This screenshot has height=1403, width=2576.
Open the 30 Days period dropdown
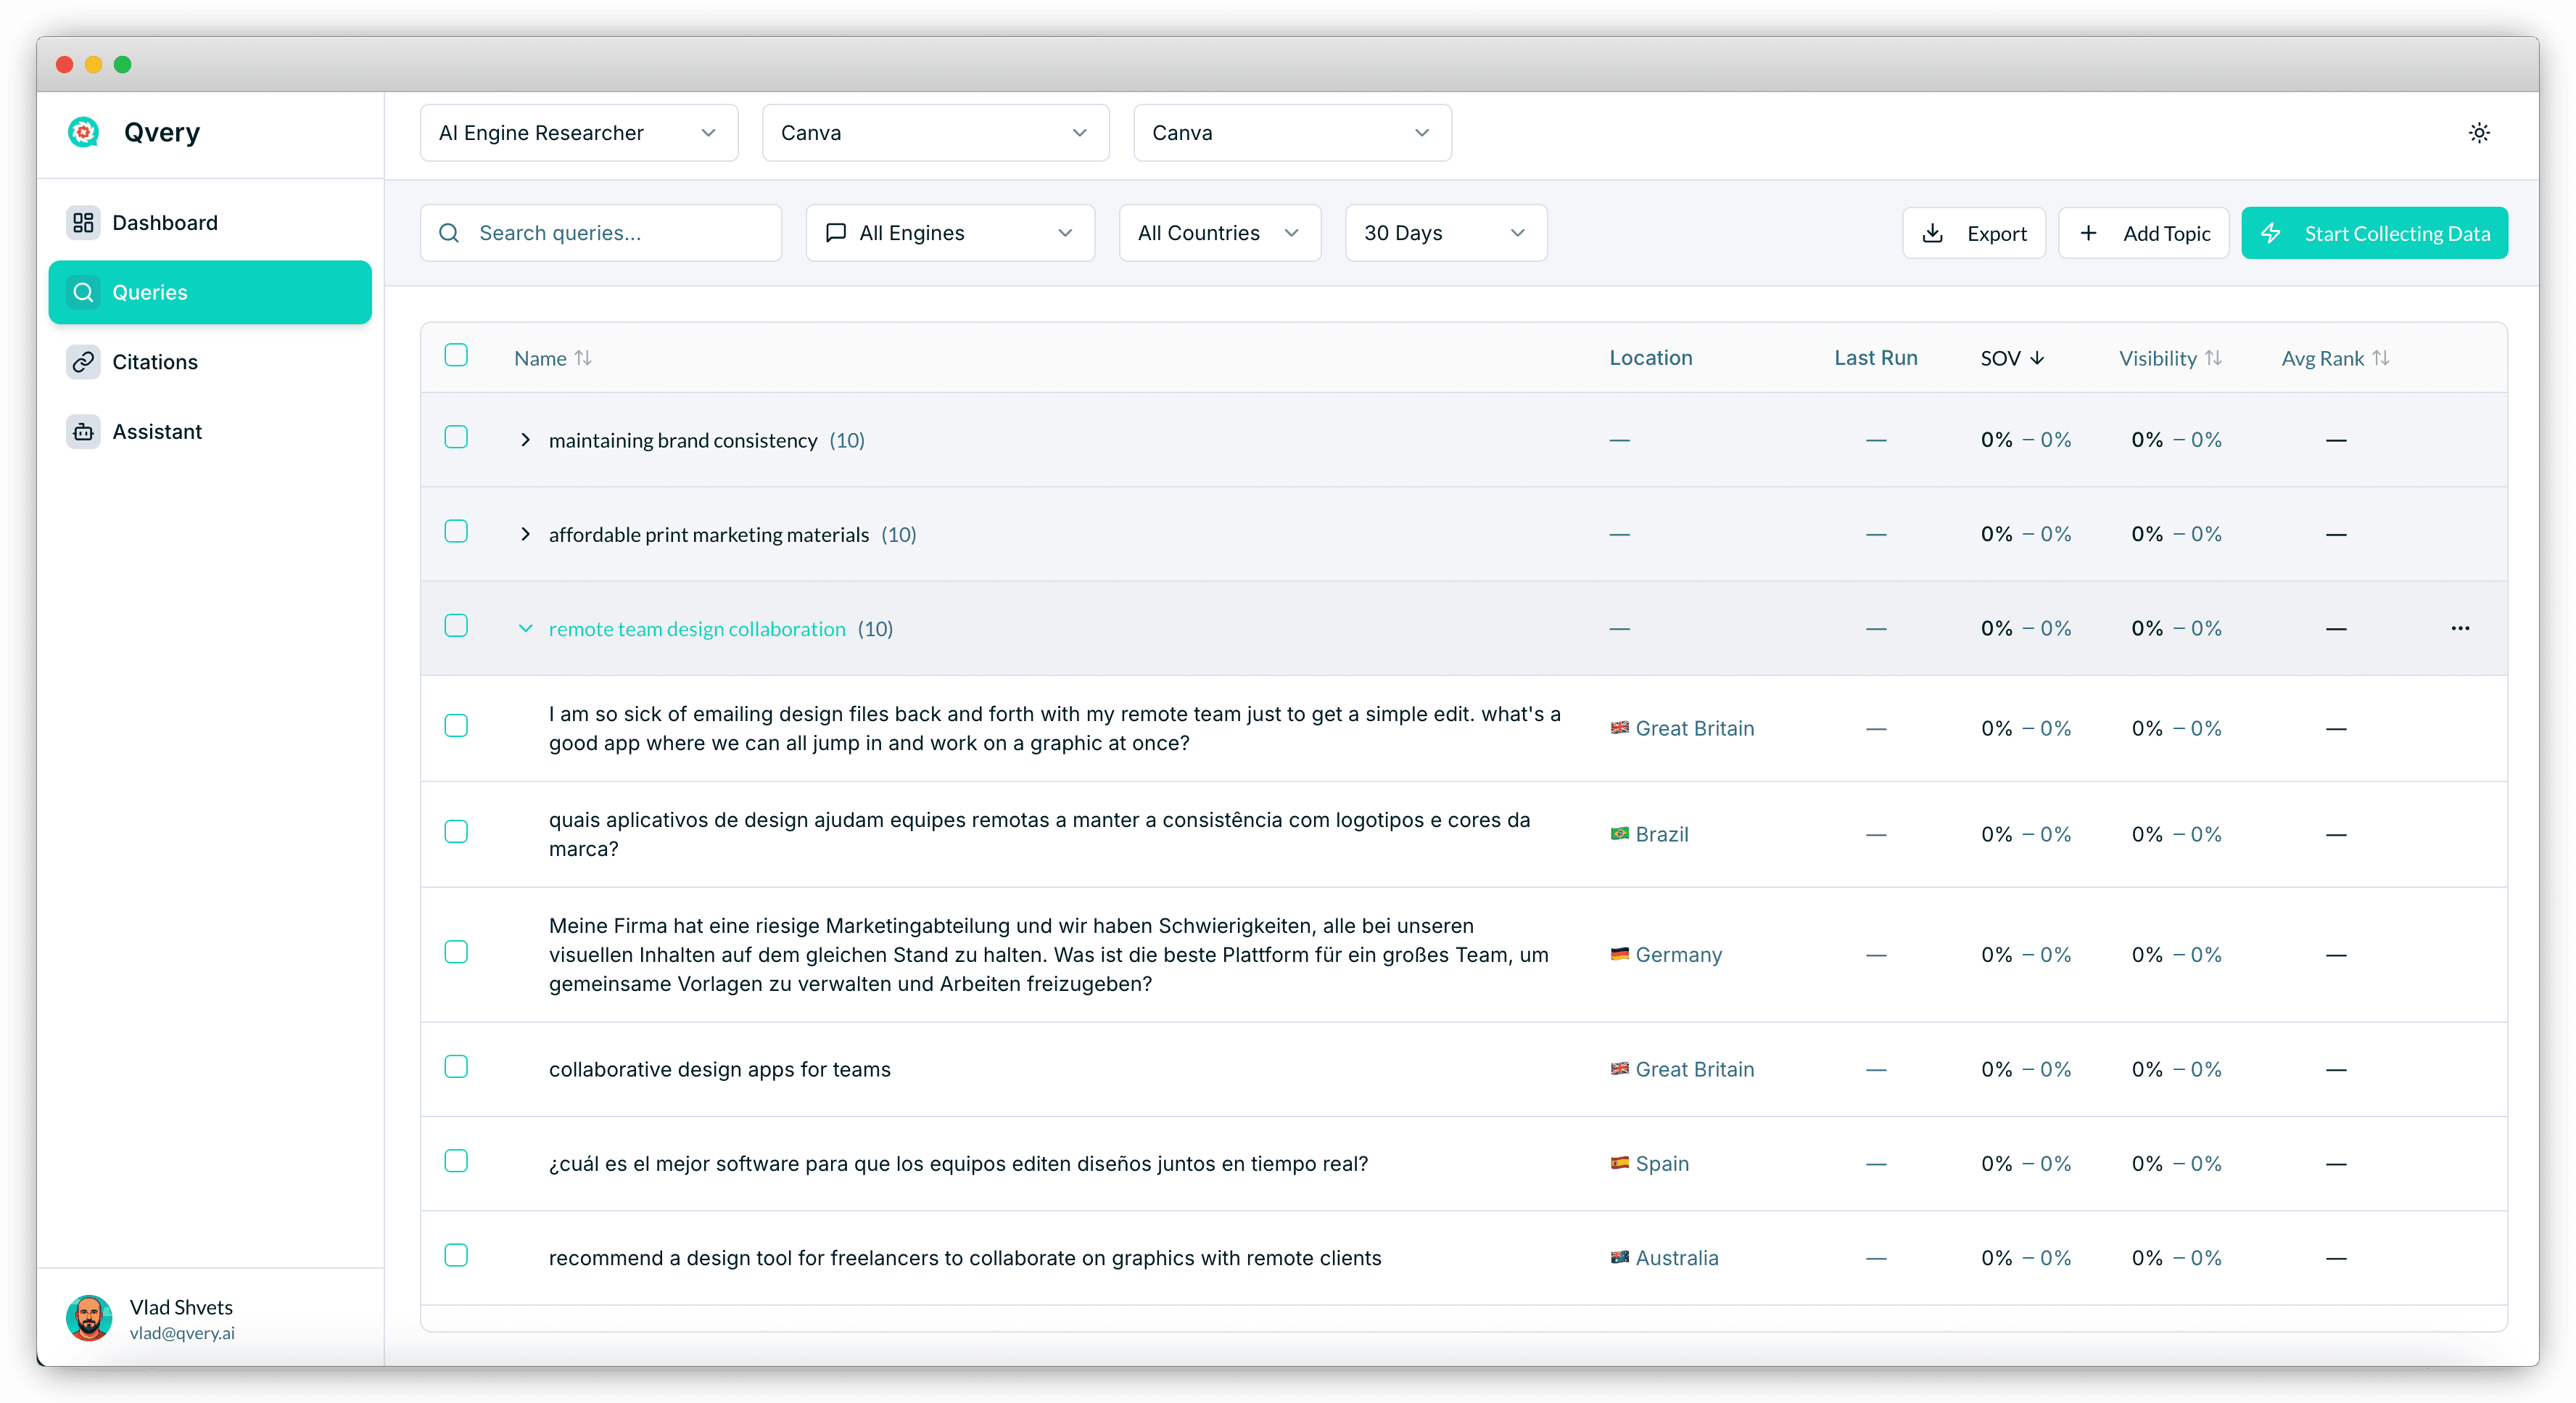click(1445, 233)
